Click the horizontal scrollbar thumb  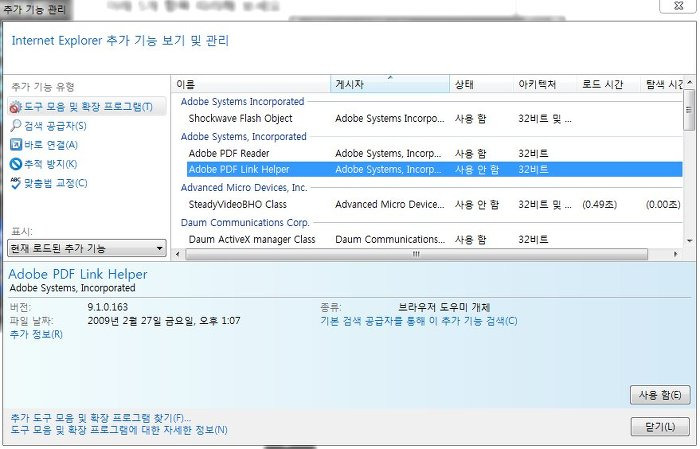click(417, 254)
